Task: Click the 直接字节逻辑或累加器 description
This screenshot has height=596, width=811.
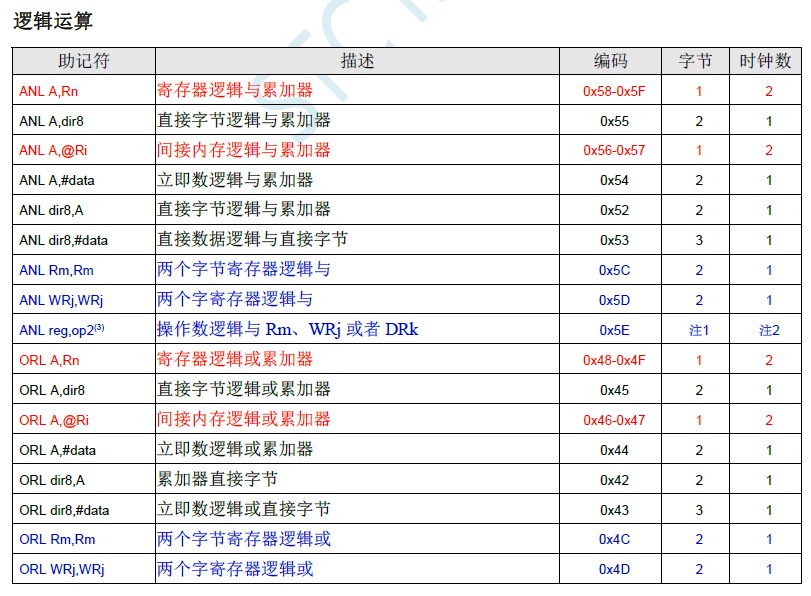Action: 244,389
